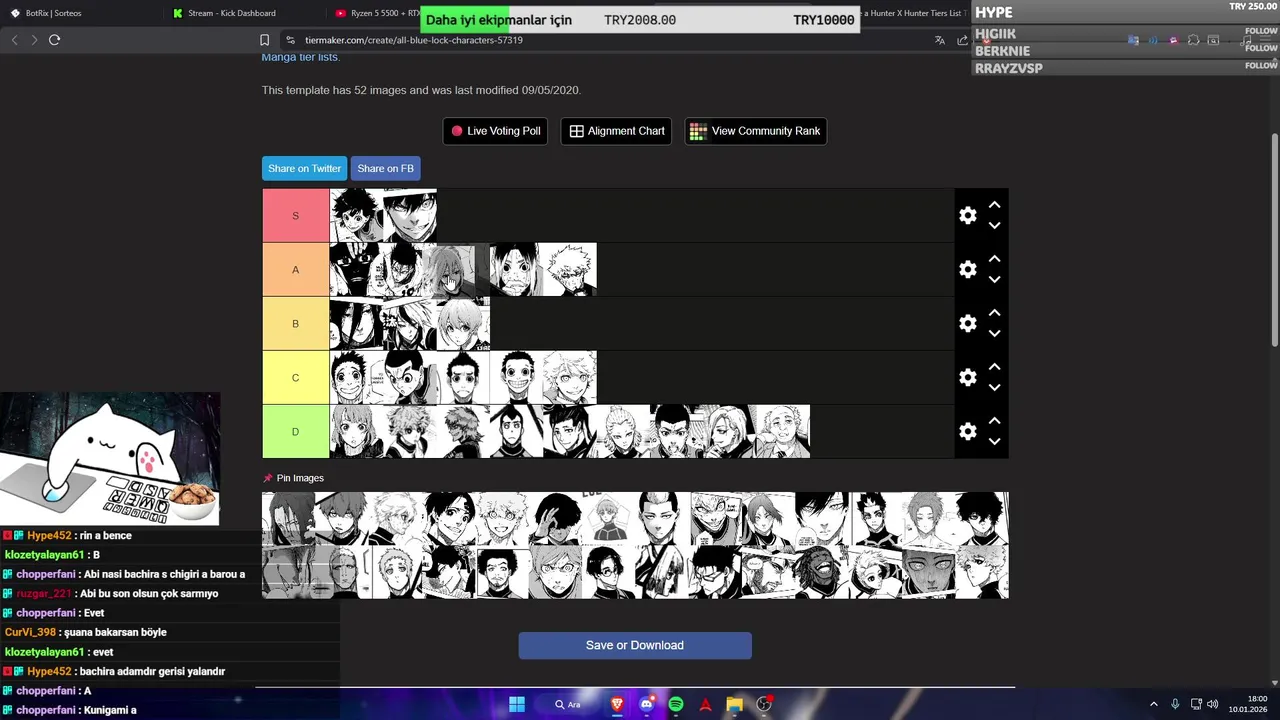Open File Explorer from taskbar
The width and height of the screenshot is (1280, 720).
735,704
